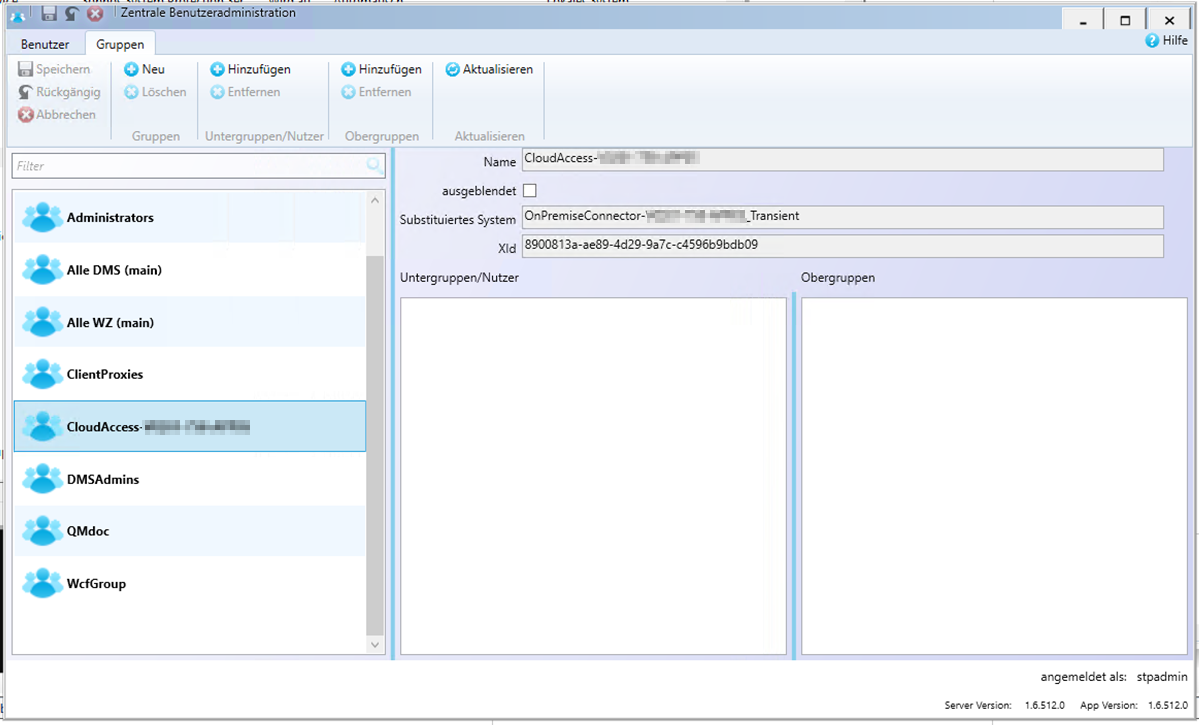Click the Hinzufügen icon in the Obergruppen section

pos(347,69)
